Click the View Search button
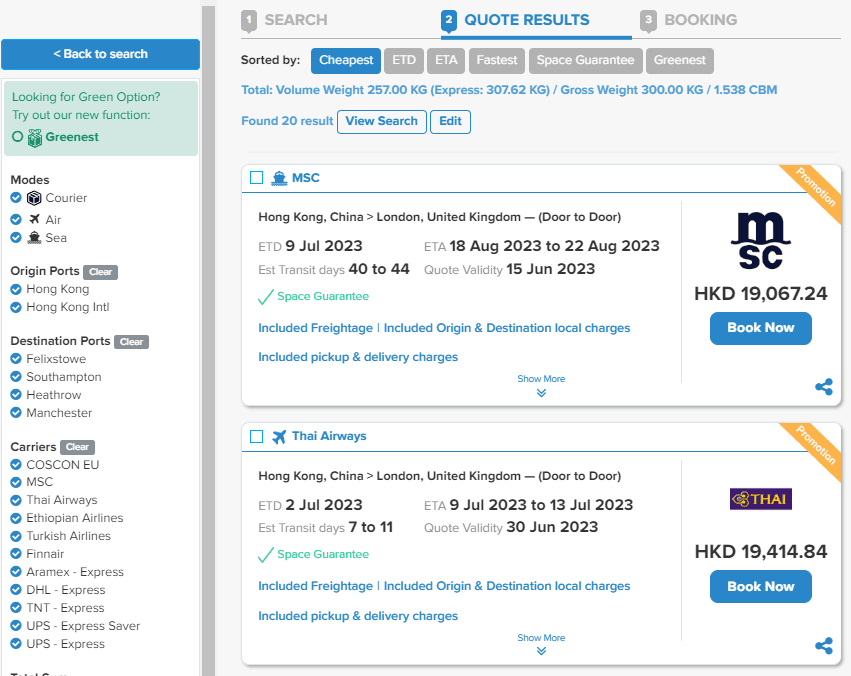Viewport: 851px width, 676px height. (x=382, y=122)
